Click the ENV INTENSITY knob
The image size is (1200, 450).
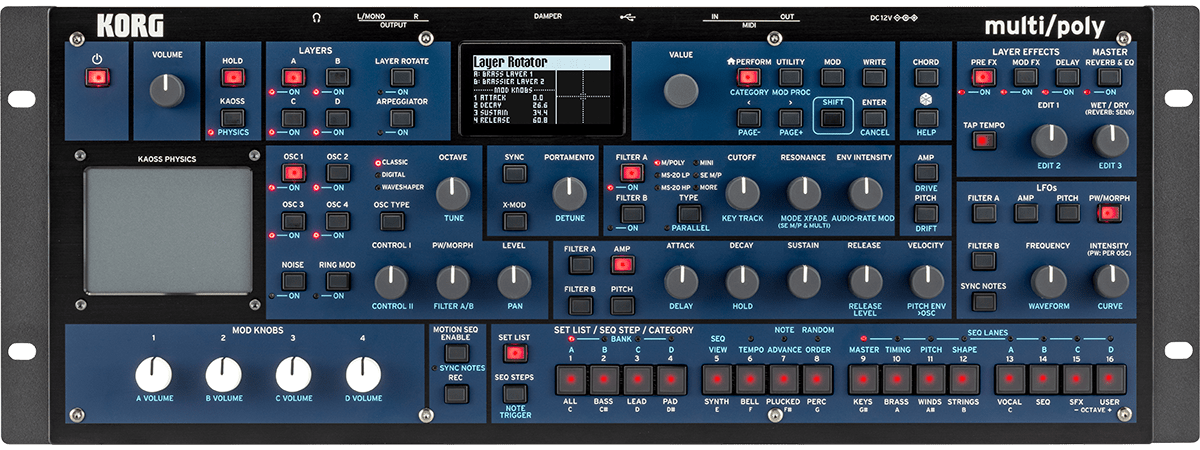865,192
